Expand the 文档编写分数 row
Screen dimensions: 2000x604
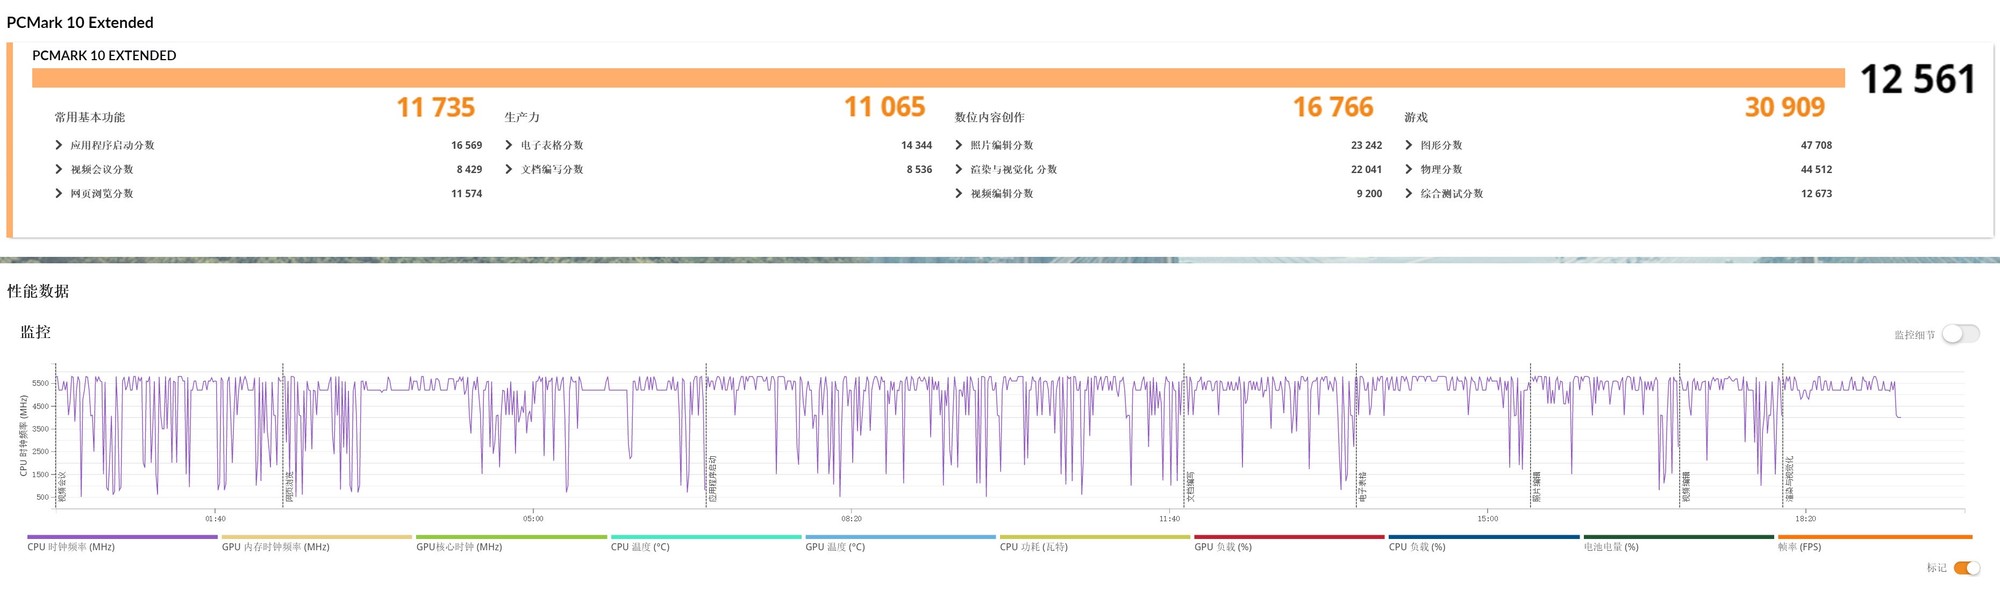pyautogui.click(x=509, y=169)
